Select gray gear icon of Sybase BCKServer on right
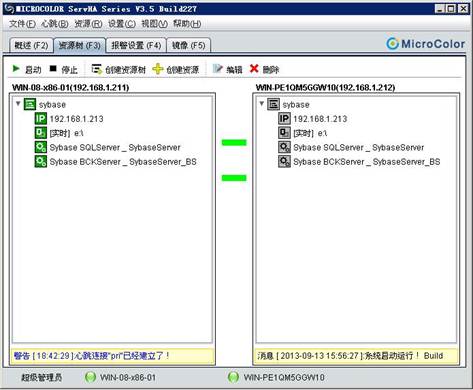Viewport: 473px width, 390px height. point(284,161)
